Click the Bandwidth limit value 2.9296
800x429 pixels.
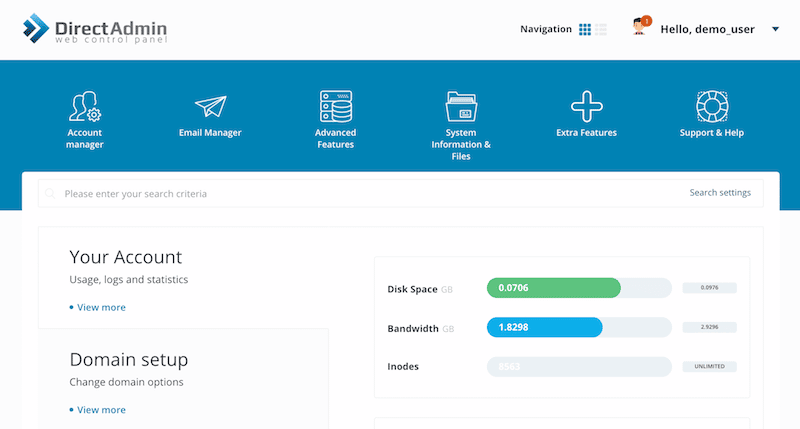click(709, 327)
